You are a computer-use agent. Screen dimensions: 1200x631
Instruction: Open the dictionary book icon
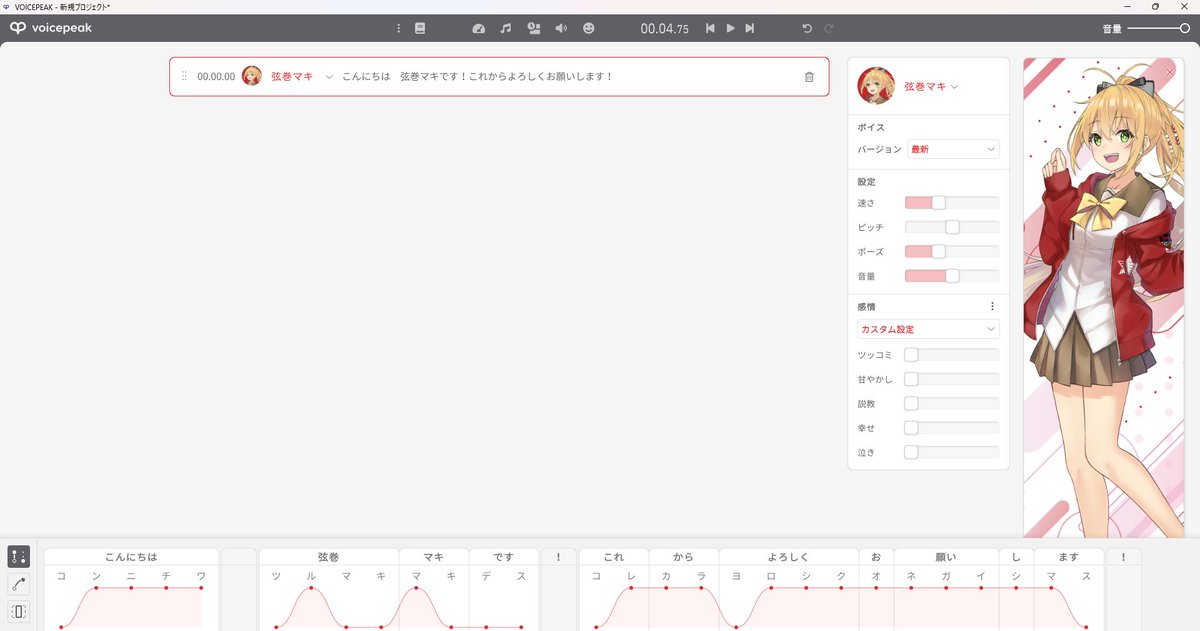click(x=420, y=28)
